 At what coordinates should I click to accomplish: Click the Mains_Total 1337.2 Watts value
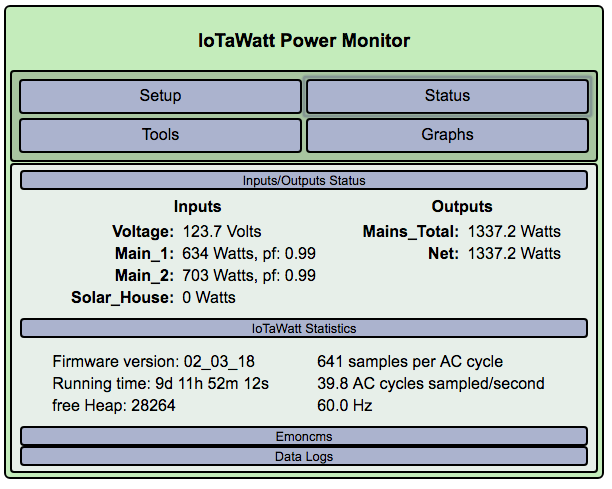514,231
